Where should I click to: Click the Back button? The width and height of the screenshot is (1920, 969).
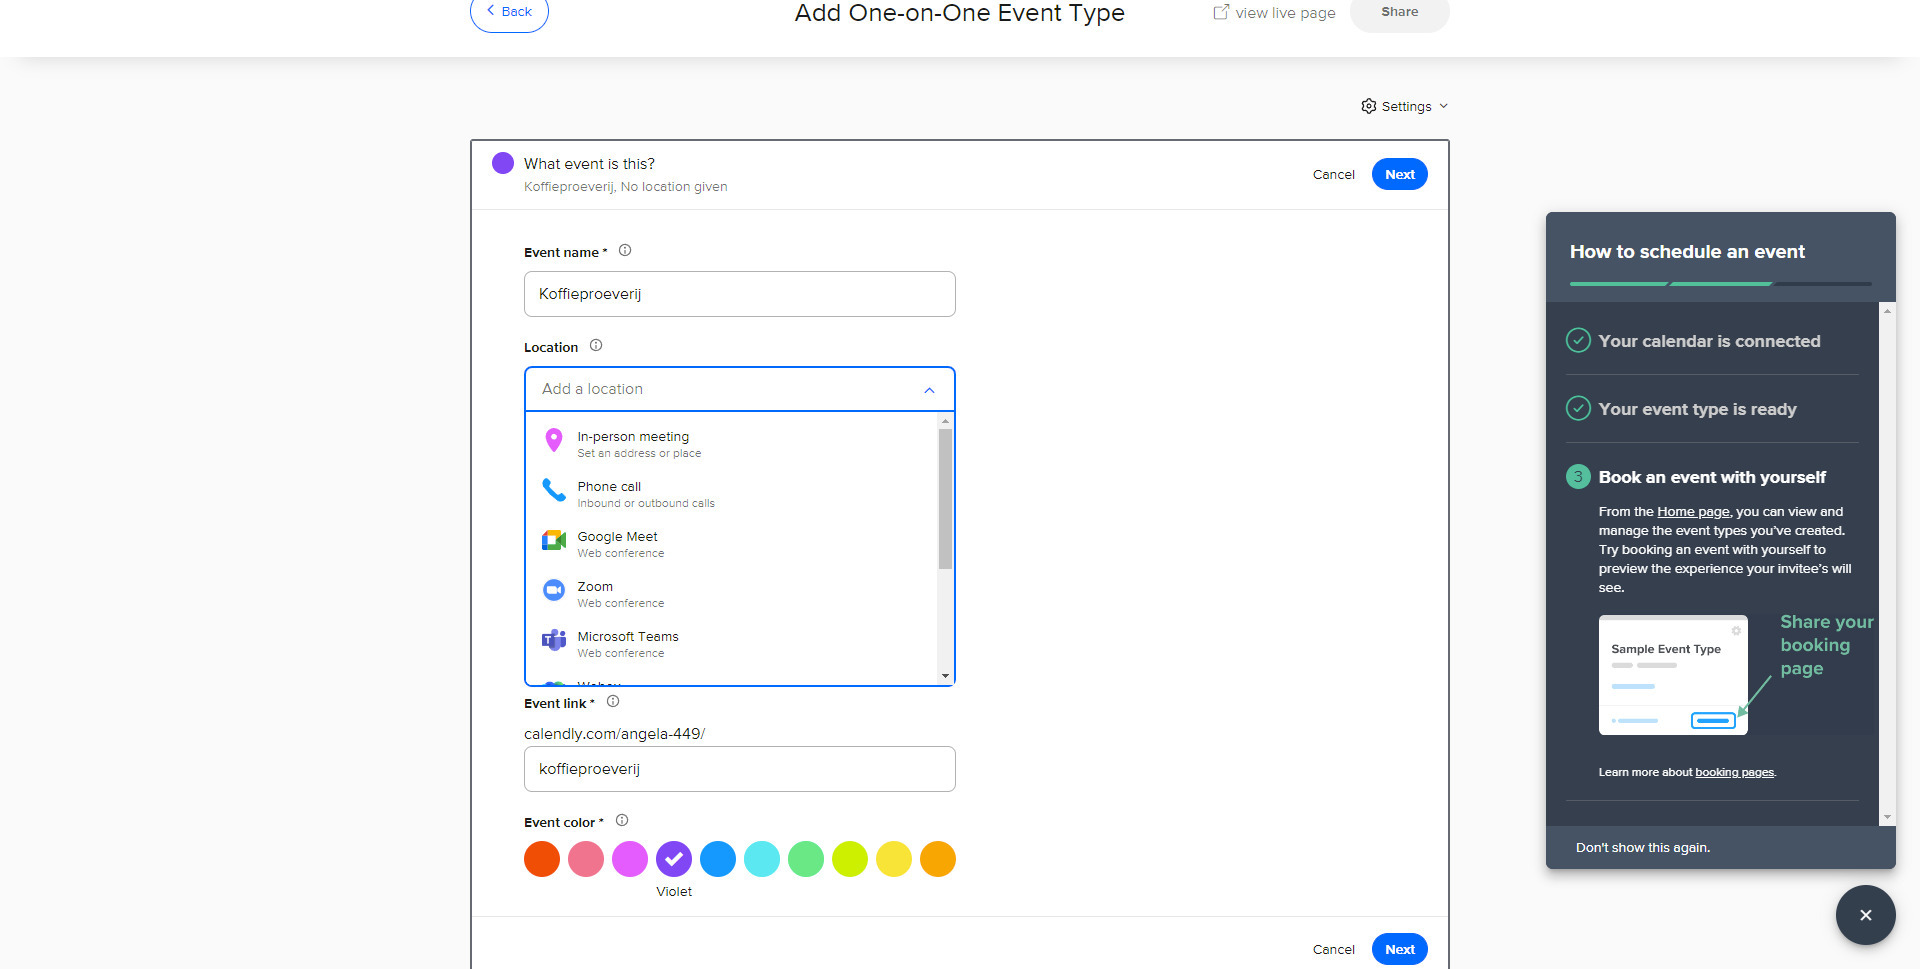tap(509, 12)
